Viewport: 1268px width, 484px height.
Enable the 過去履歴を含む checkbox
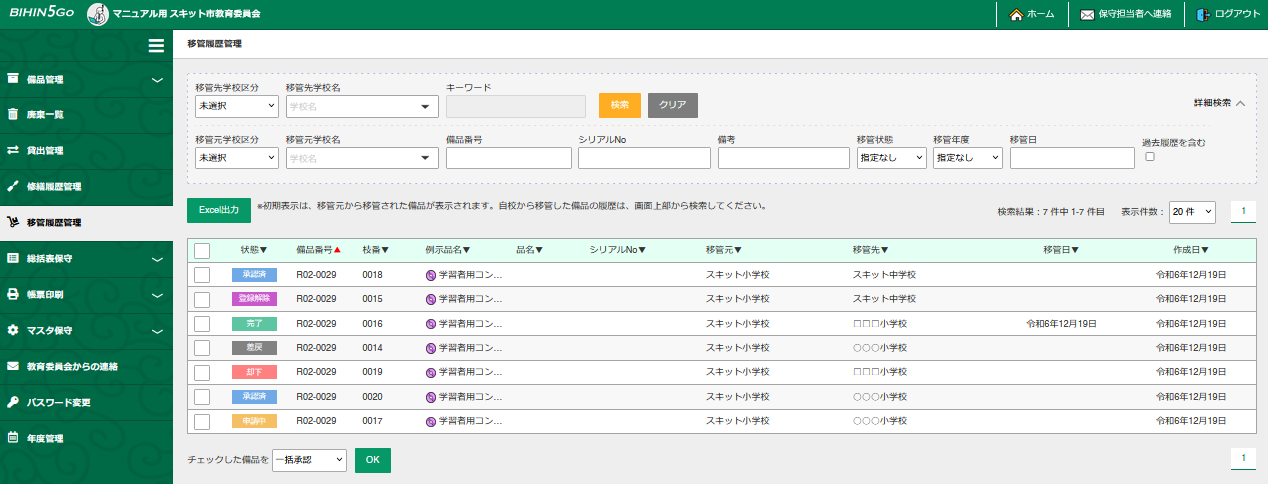pos(1149,157)
